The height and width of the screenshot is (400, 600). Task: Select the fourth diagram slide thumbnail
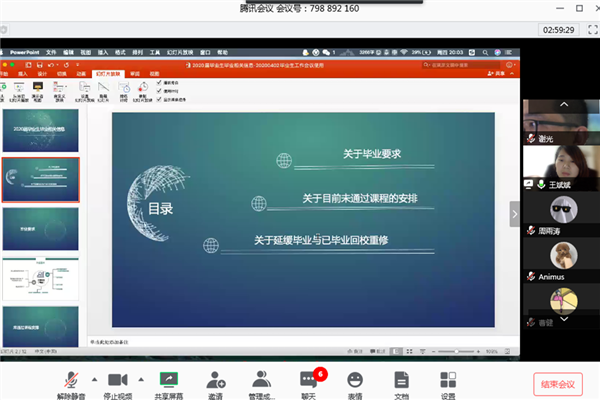tap(41, 279)
